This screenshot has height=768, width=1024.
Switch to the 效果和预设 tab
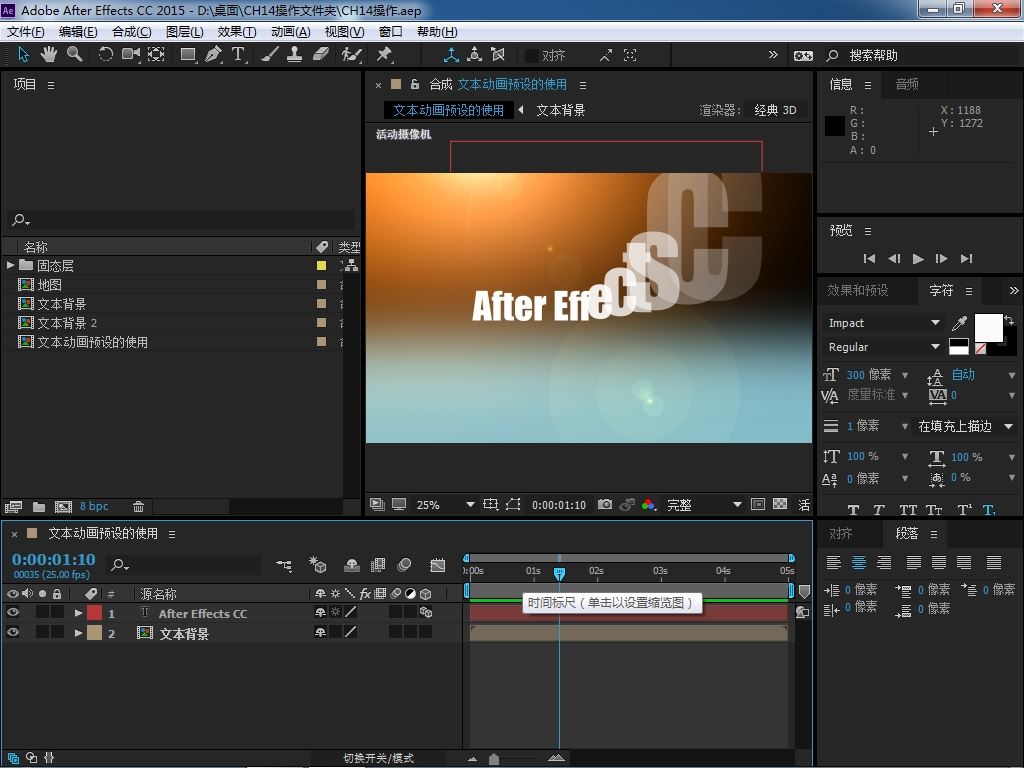click(x=857, y=291)
